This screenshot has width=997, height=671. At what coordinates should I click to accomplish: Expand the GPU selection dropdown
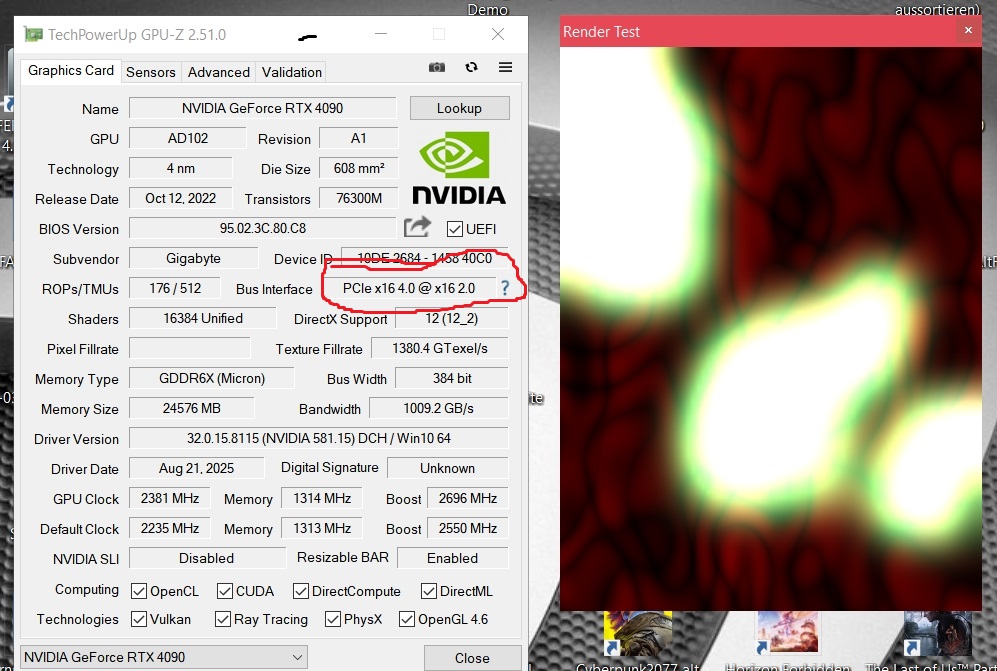164,657
